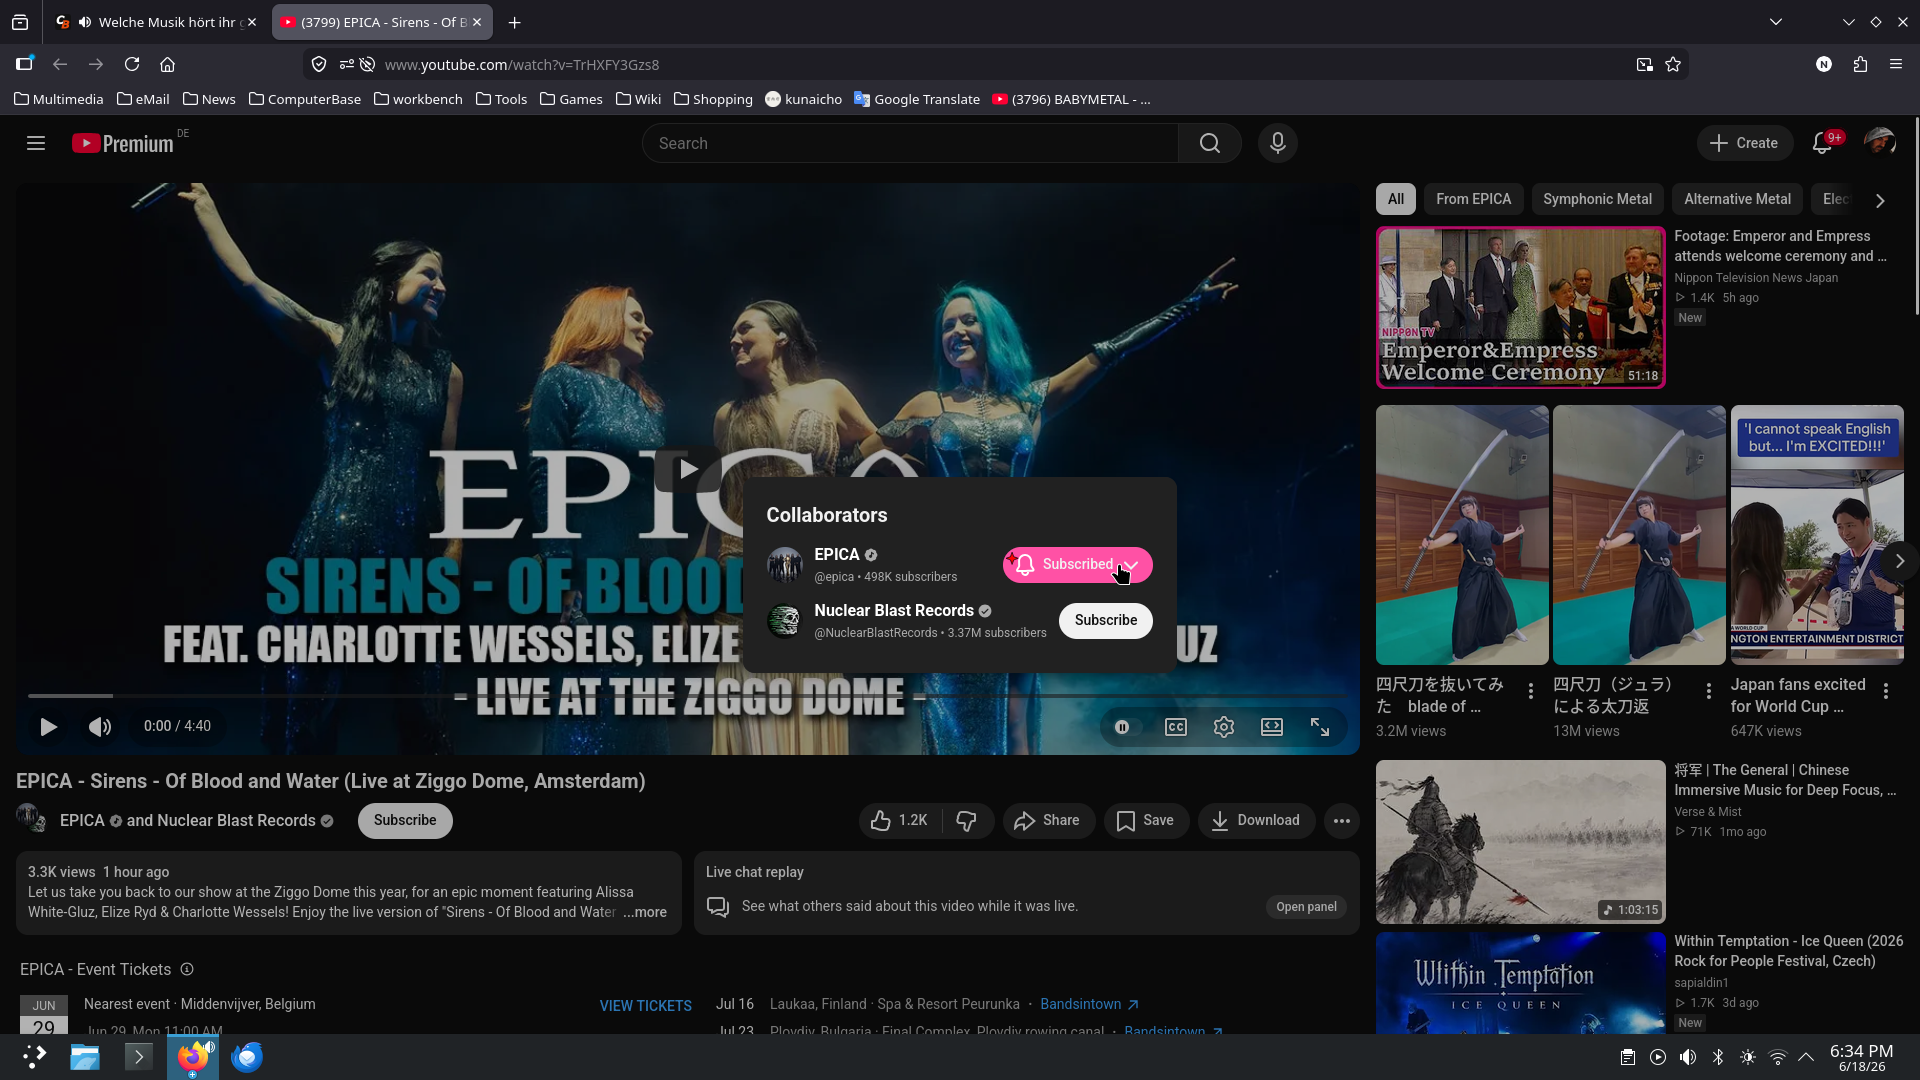Filter by Symphonic Metal chip
Screen dimensions: 1920x1080
click(x=1597, y=200)
